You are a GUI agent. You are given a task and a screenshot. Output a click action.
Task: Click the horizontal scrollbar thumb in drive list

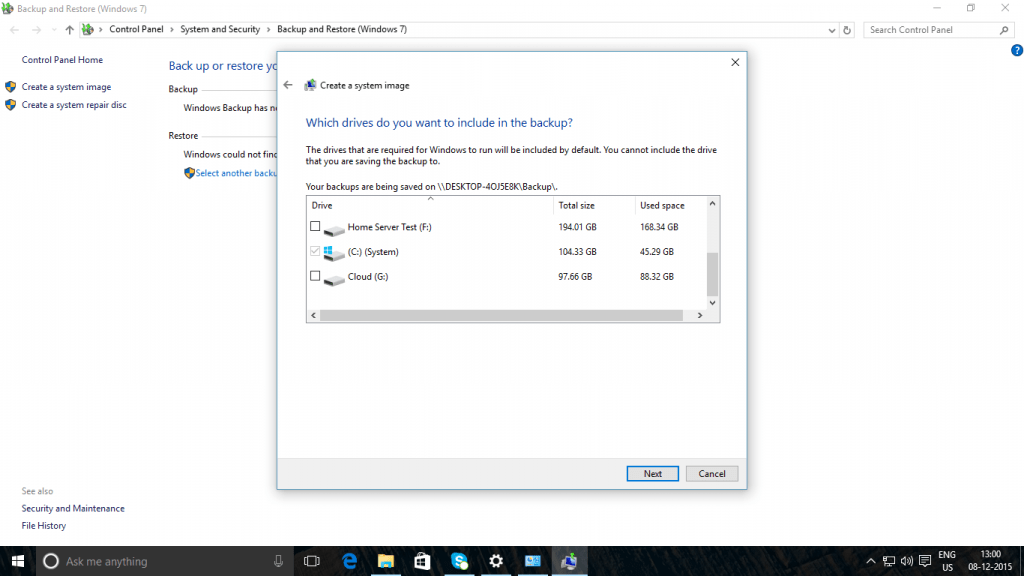[501, 315]
